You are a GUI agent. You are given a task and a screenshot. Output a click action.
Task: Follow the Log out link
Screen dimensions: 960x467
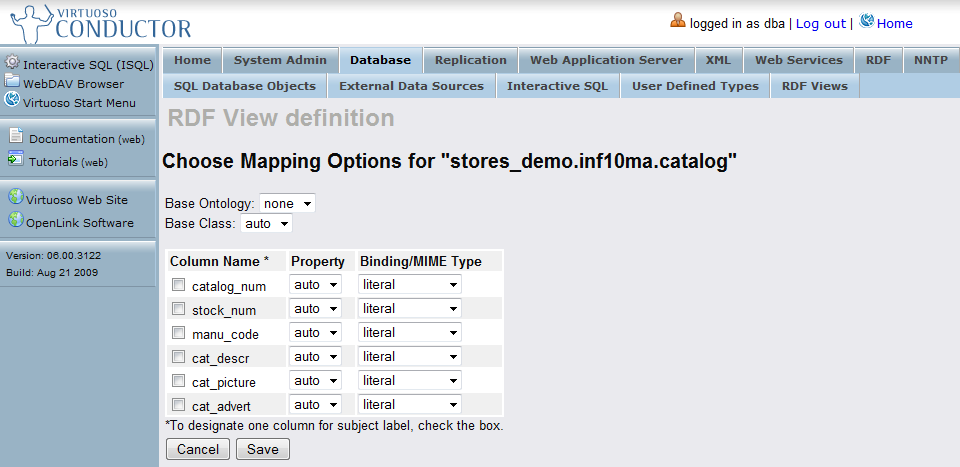[820, 23]
